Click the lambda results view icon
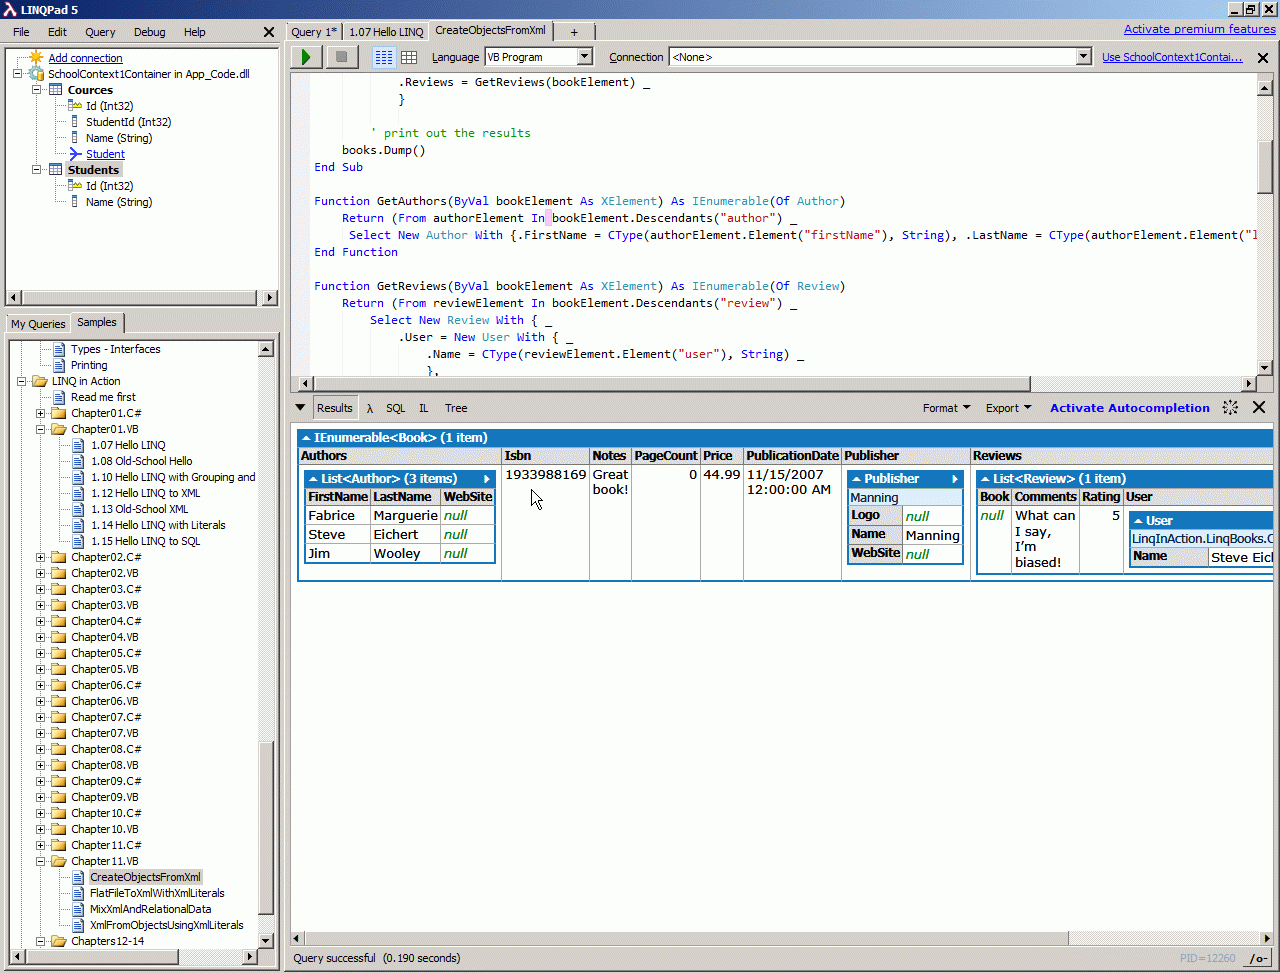This screenshot has height=973, width=1280. tap(370, 408)
